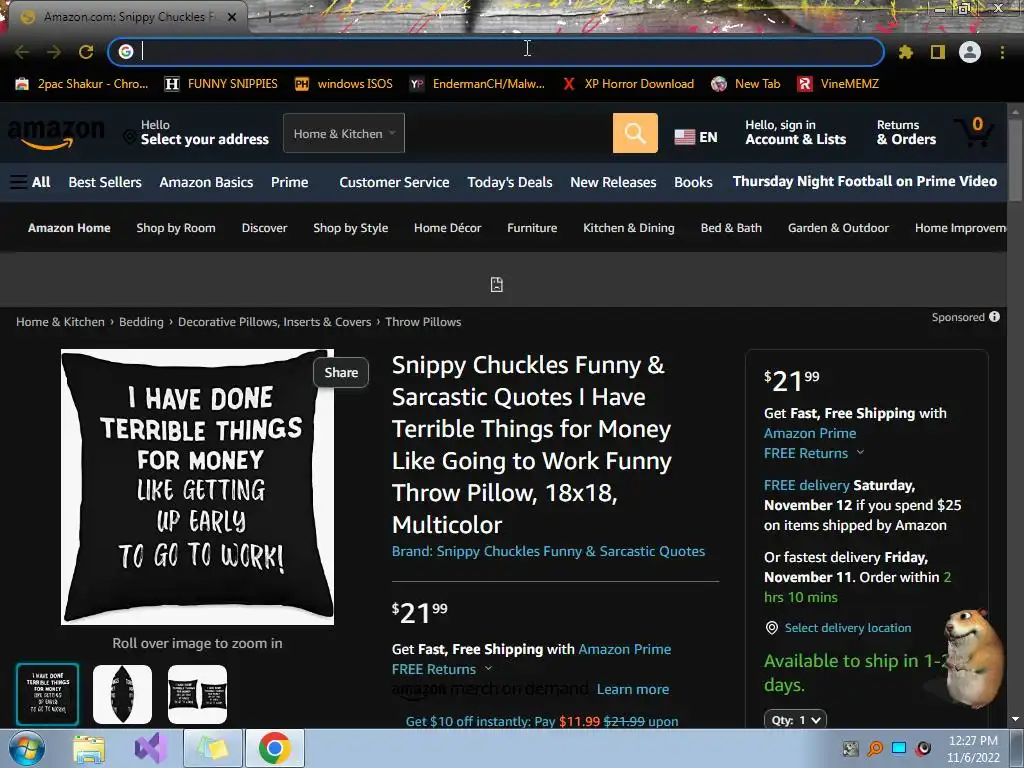Expand FREE Returns in the buy box
The width and height of the screenshot is (1024, 768).
click(814, 453)
